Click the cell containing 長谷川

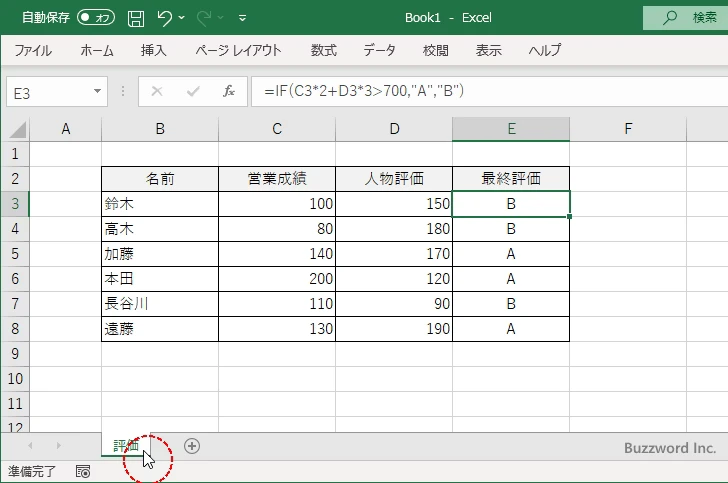click(160, 304)
